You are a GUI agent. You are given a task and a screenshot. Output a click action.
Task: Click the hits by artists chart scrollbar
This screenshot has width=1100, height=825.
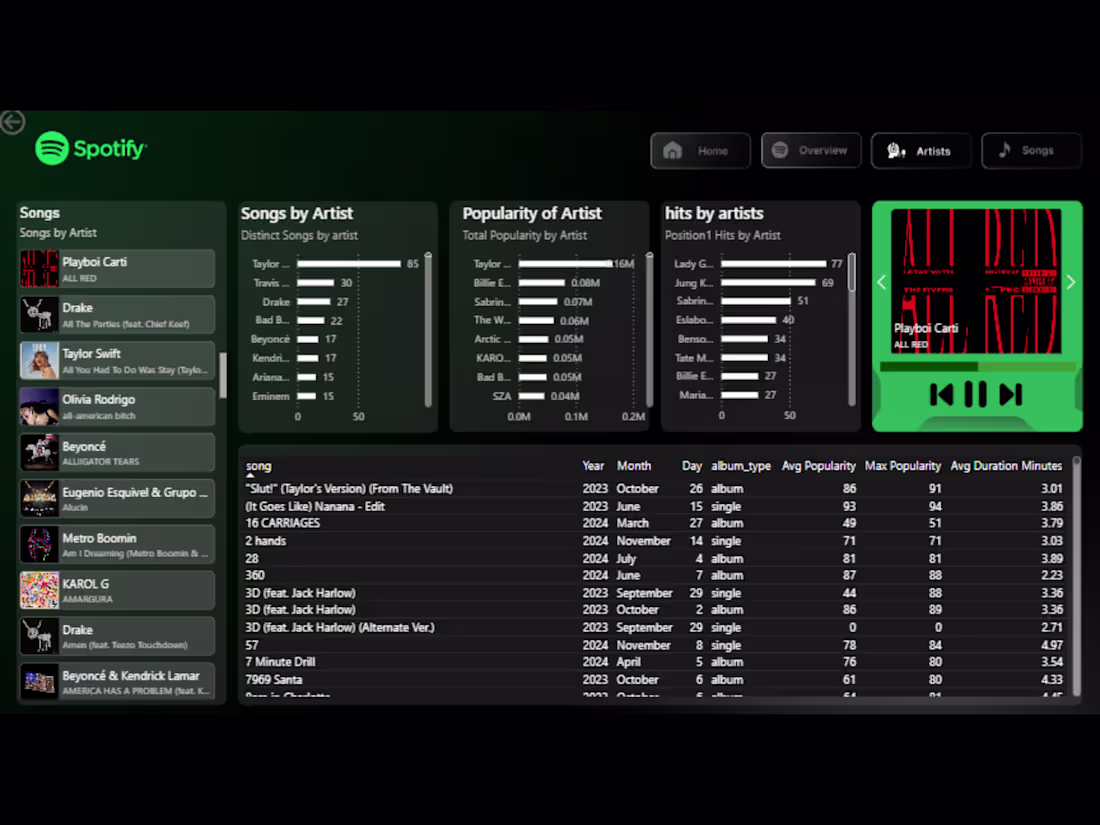[852, 272]
